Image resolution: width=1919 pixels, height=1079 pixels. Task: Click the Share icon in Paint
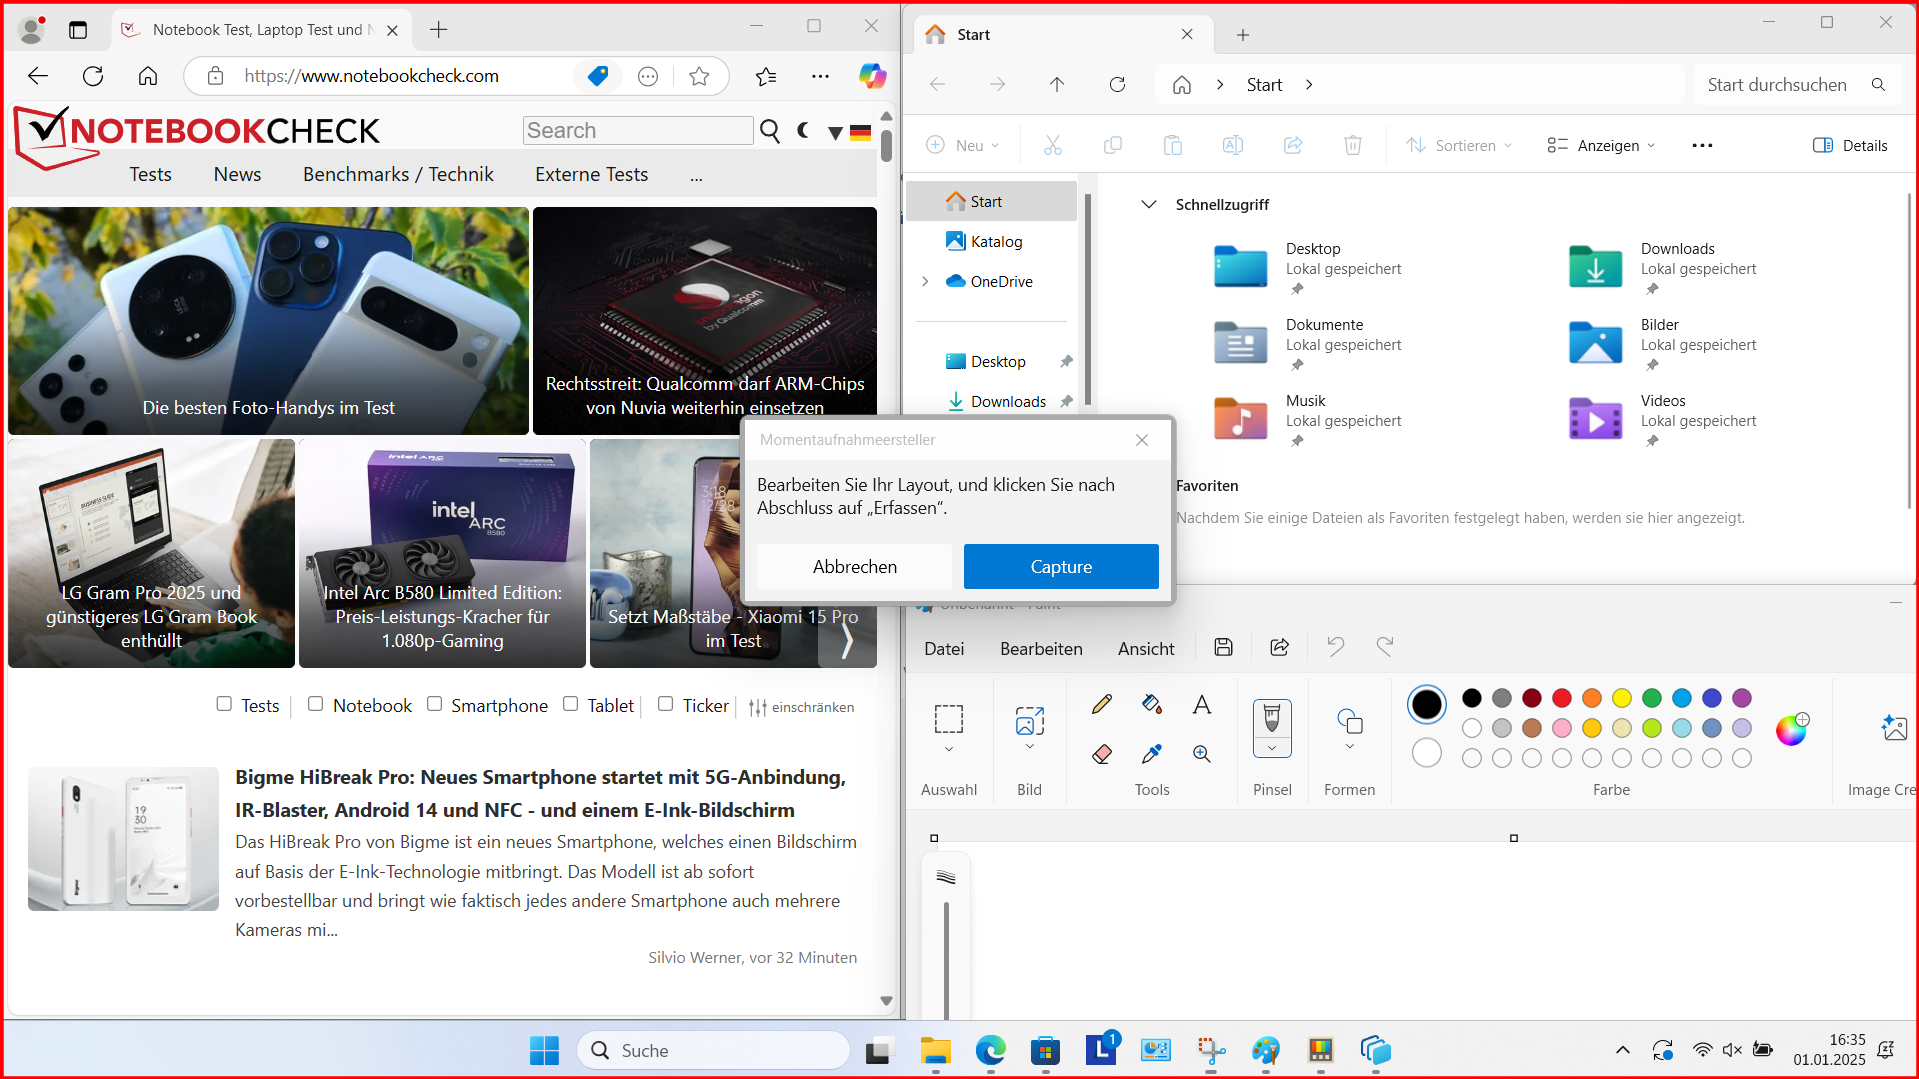coord(1279,647)
